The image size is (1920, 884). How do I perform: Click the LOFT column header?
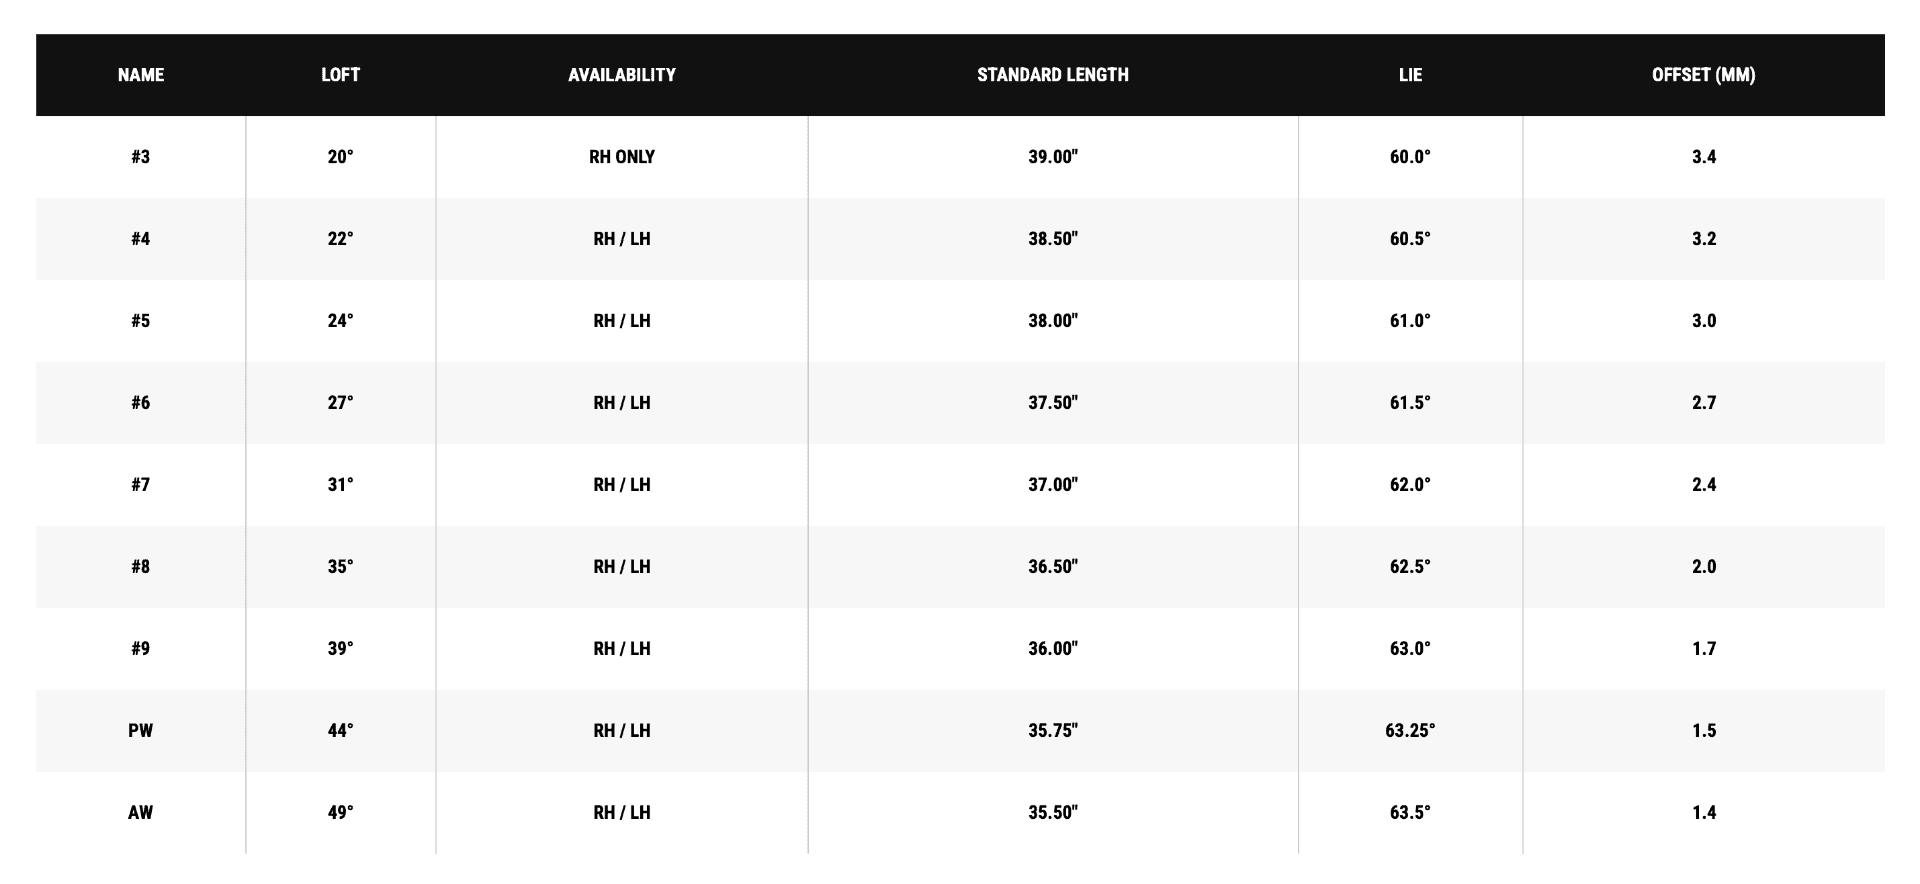coord(340,75)
